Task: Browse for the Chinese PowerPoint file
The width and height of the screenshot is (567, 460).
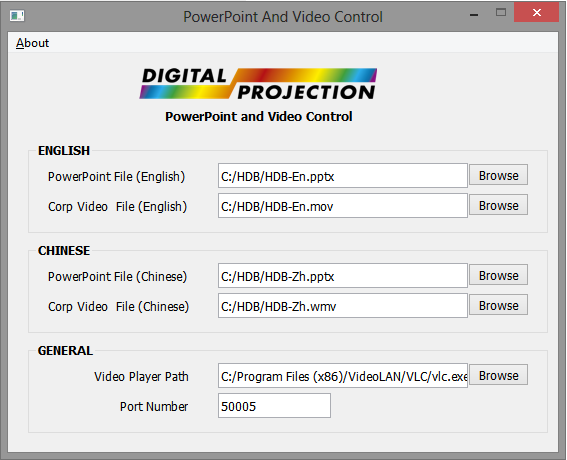Action: click(x=498, y=276)
